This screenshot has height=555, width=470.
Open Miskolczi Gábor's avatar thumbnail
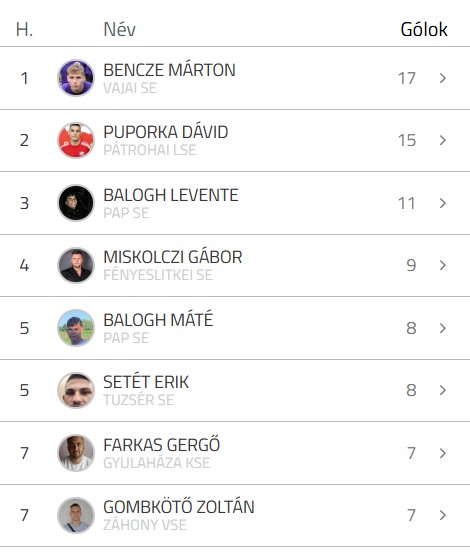[x=76, y=265]
